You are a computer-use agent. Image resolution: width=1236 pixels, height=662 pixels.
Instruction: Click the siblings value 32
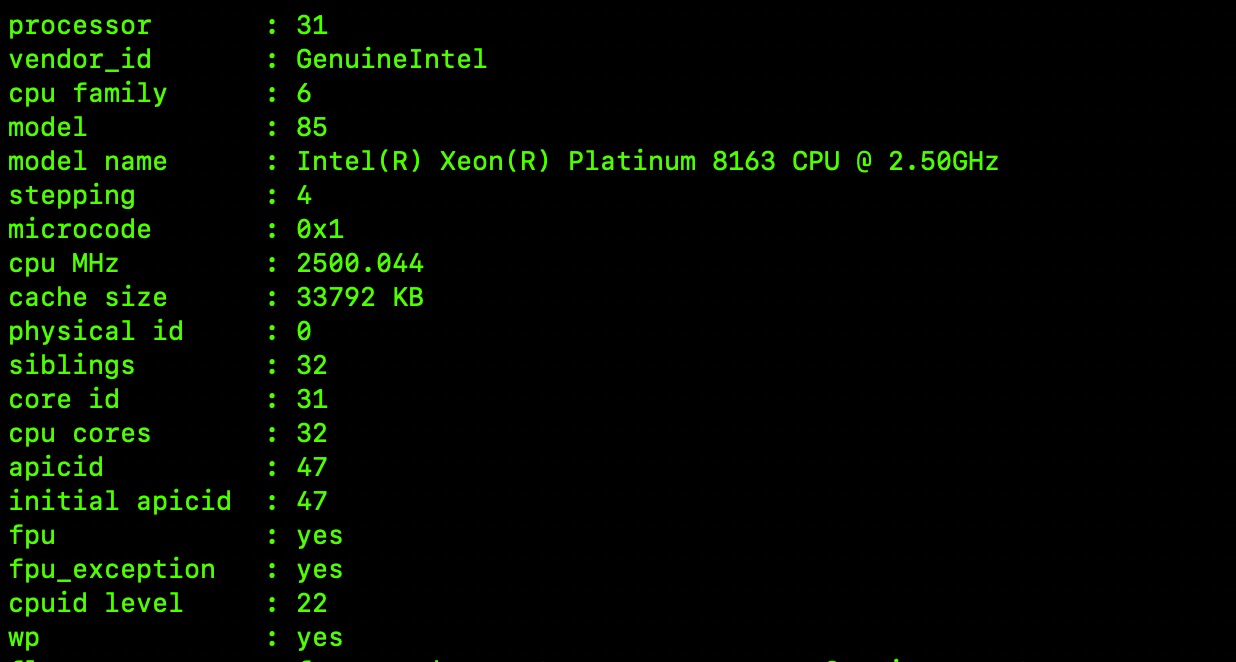[312, 365]
